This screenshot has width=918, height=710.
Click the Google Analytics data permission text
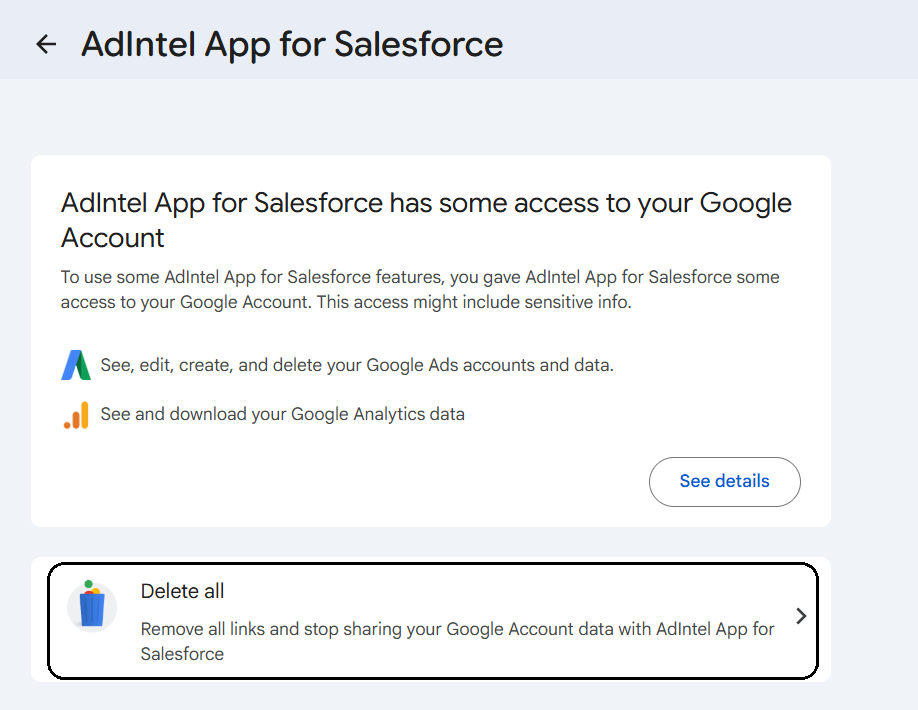pyautogui.click(x=283, y=414)
